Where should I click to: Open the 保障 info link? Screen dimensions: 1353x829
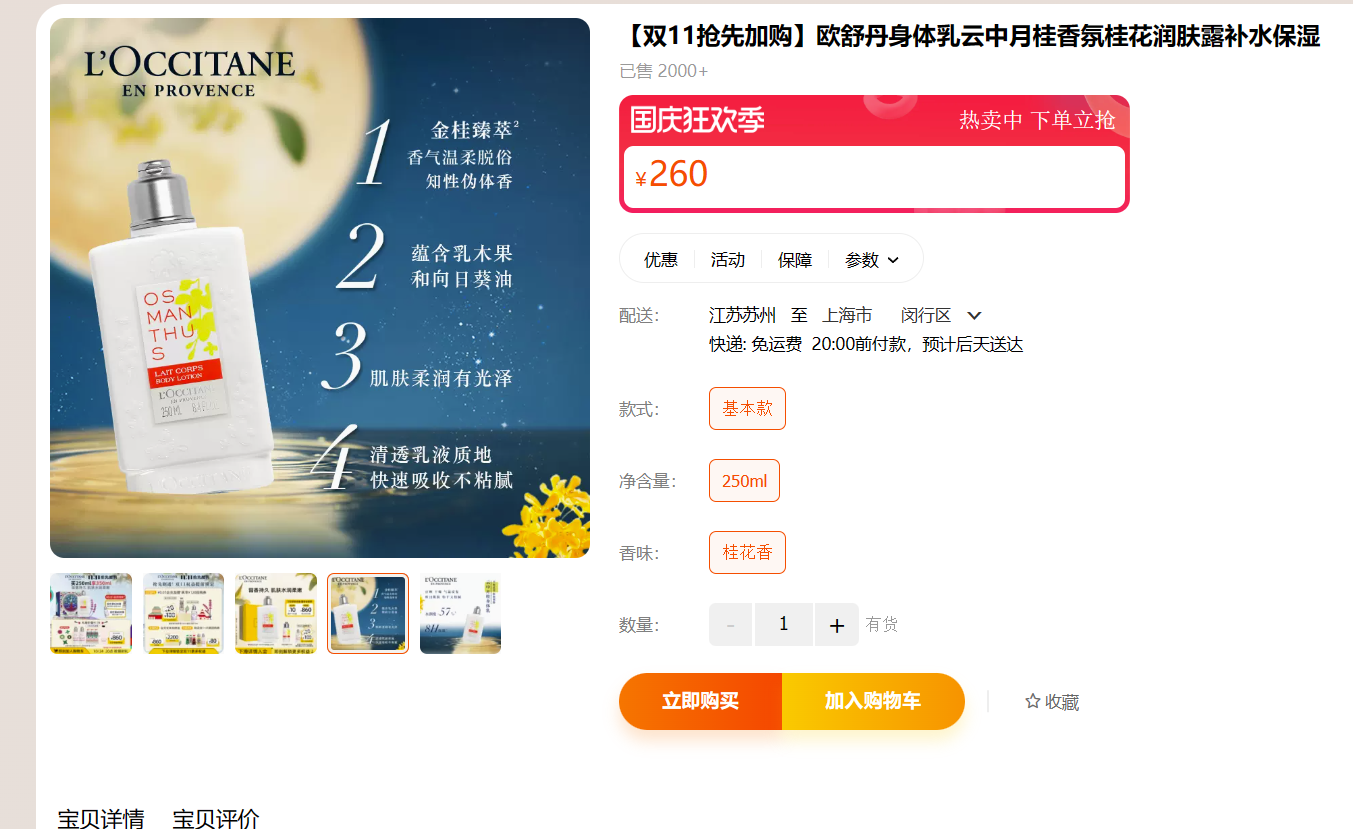pos(795,260)
